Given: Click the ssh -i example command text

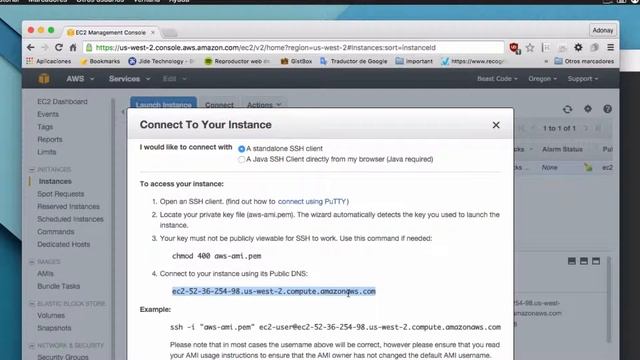Looking at the screenshot, I should tap(335, 327).
